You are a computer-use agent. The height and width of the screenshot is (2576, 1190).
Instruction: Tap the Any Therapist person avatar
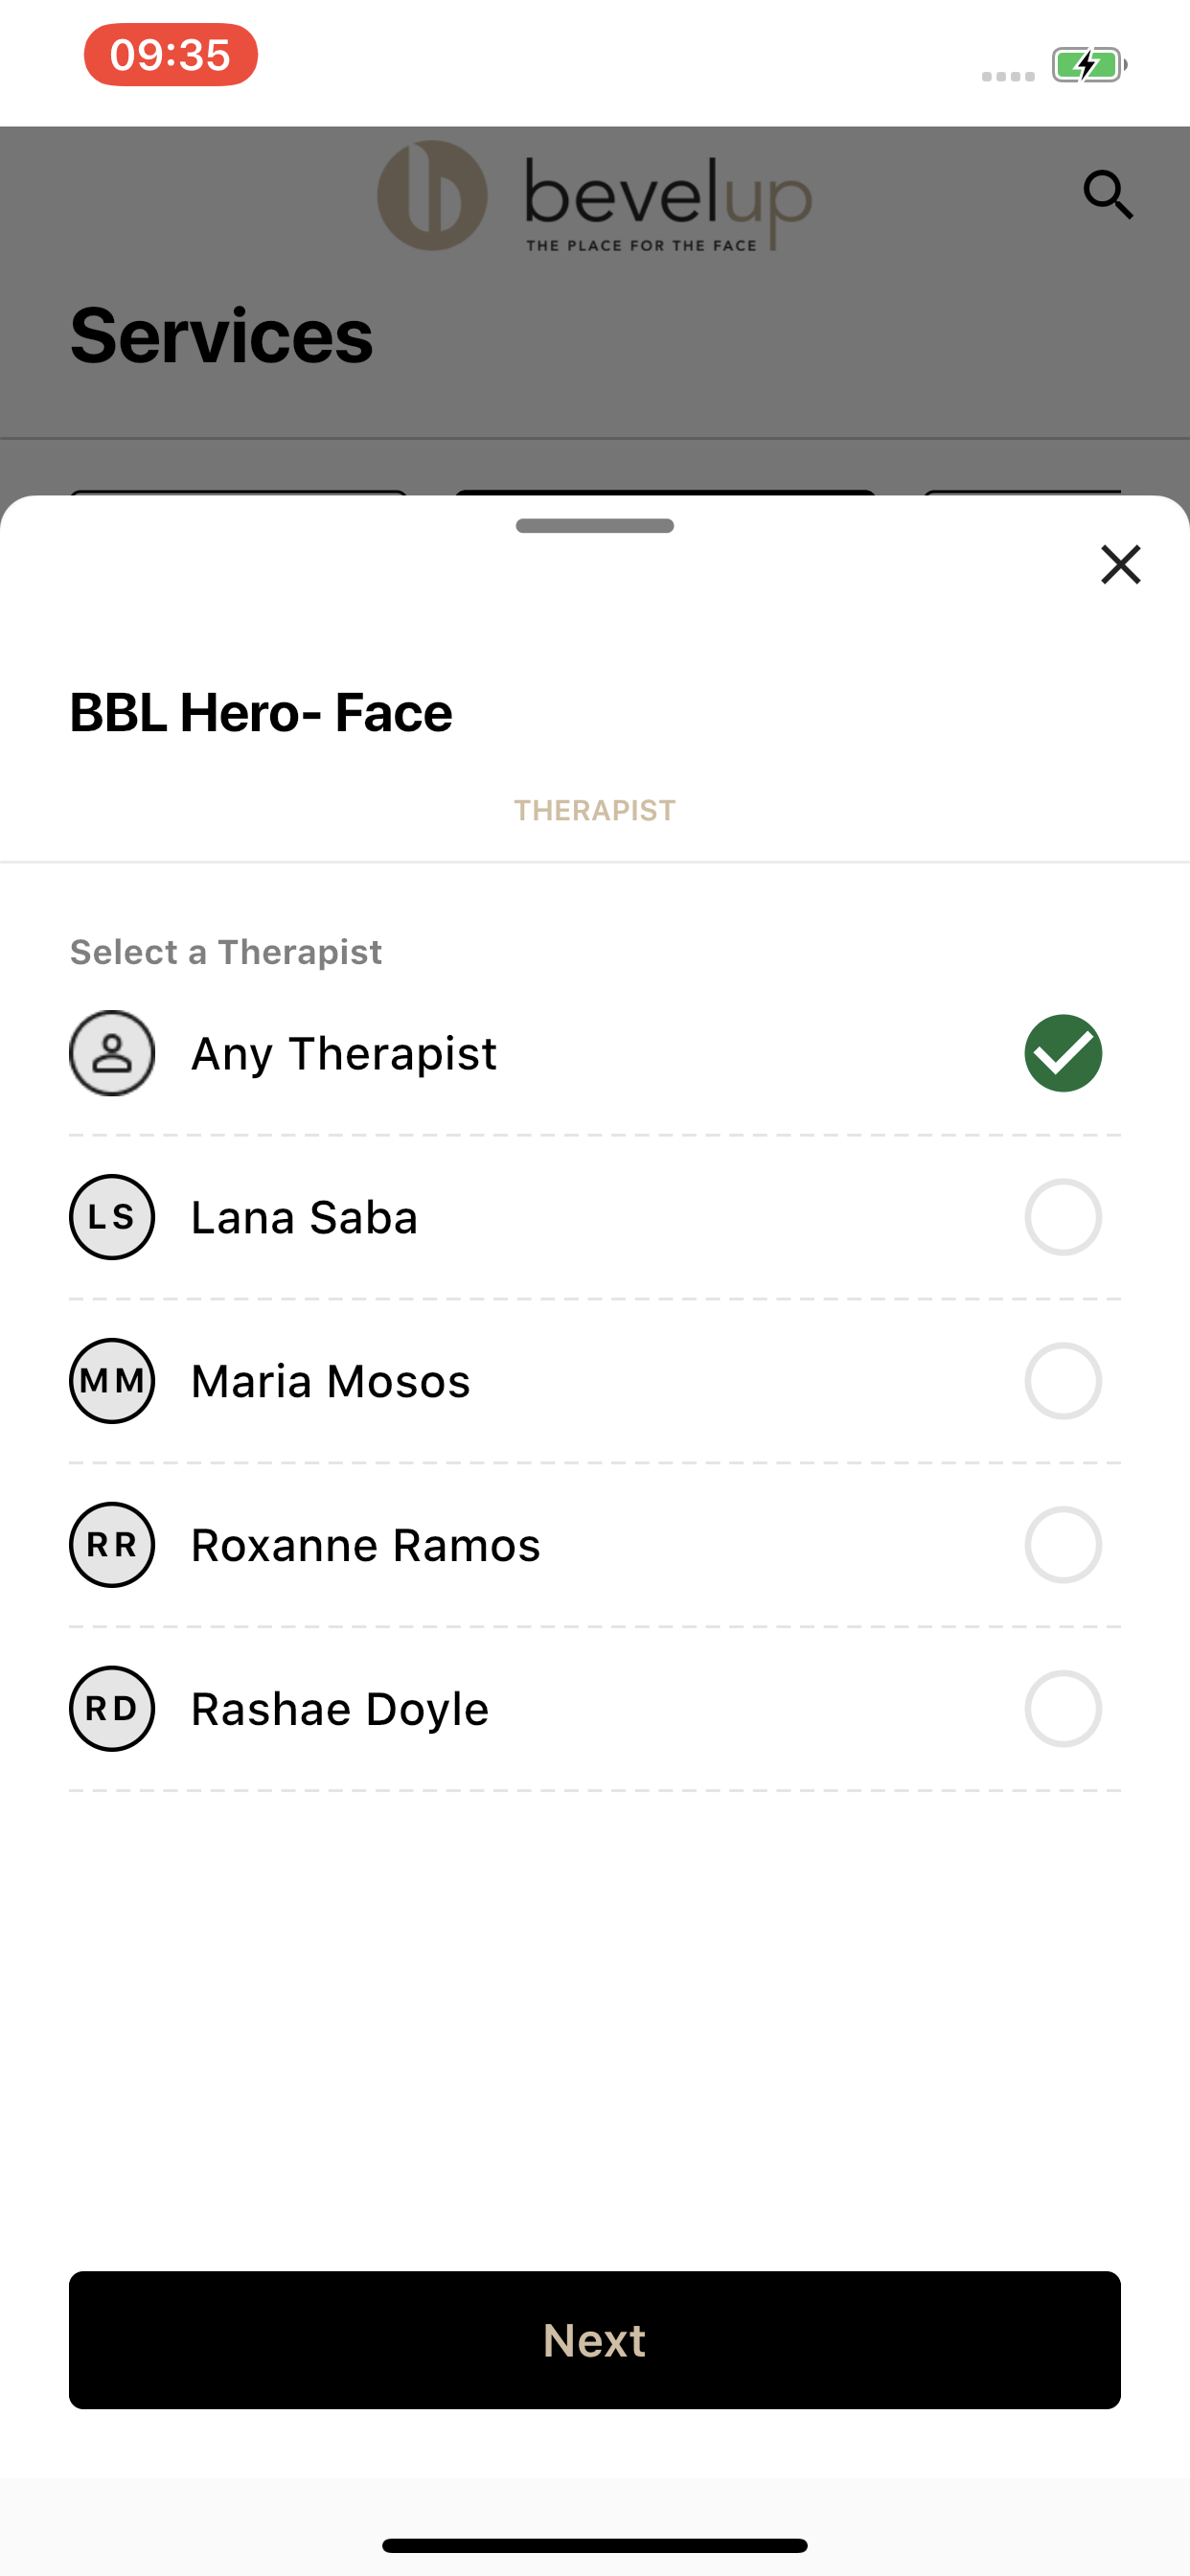click(x=112, y=1053)
